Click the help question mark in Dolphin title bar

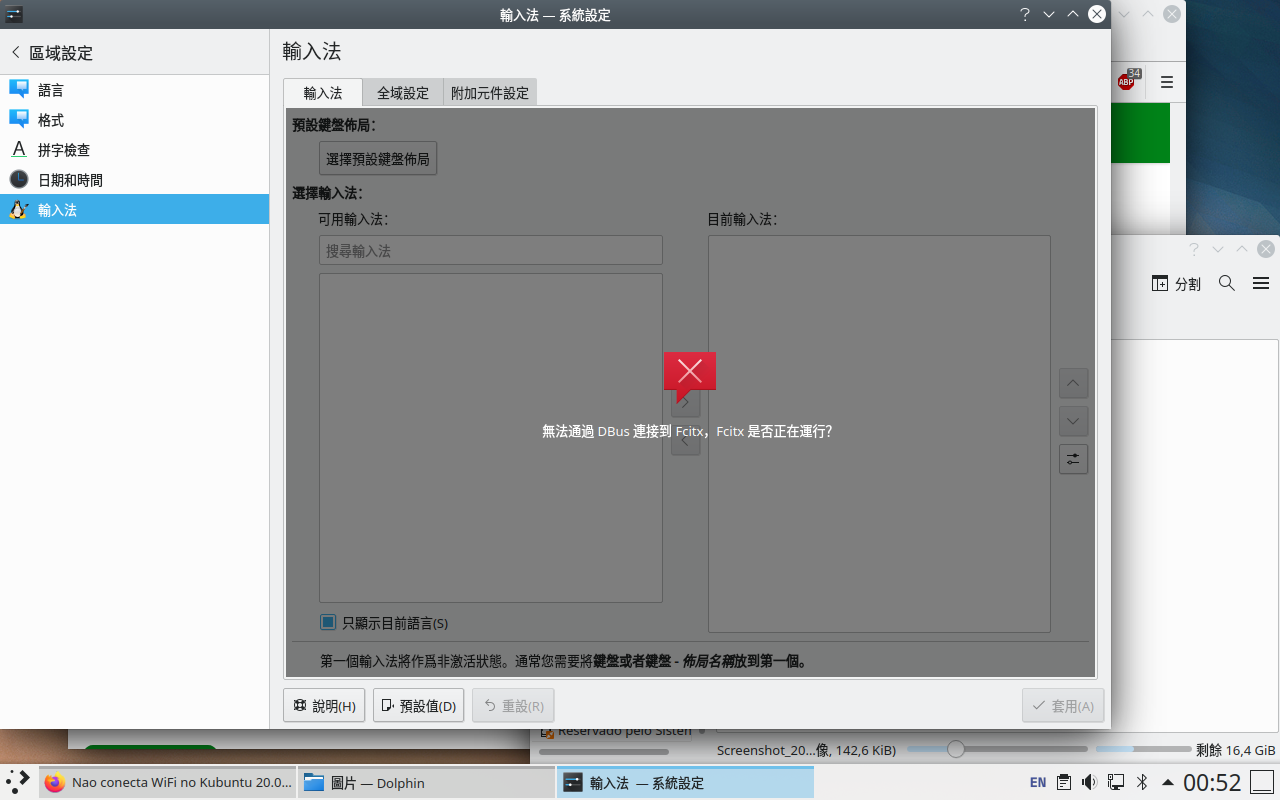click(1193, 249)
